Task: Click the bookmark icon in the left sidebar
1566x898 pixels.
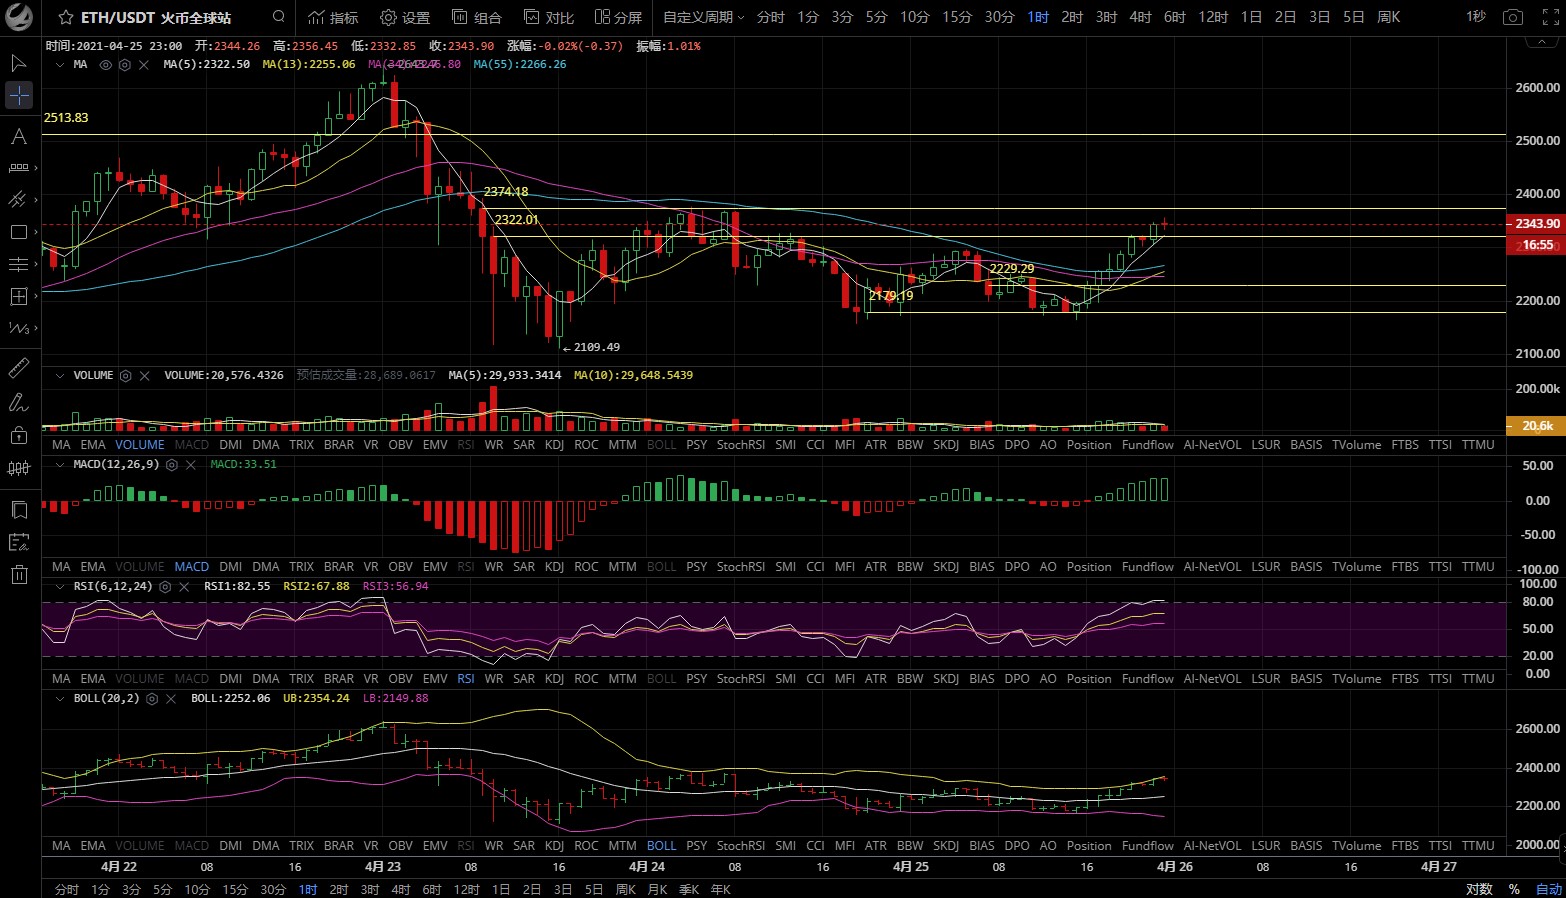Action: point(18,510)
